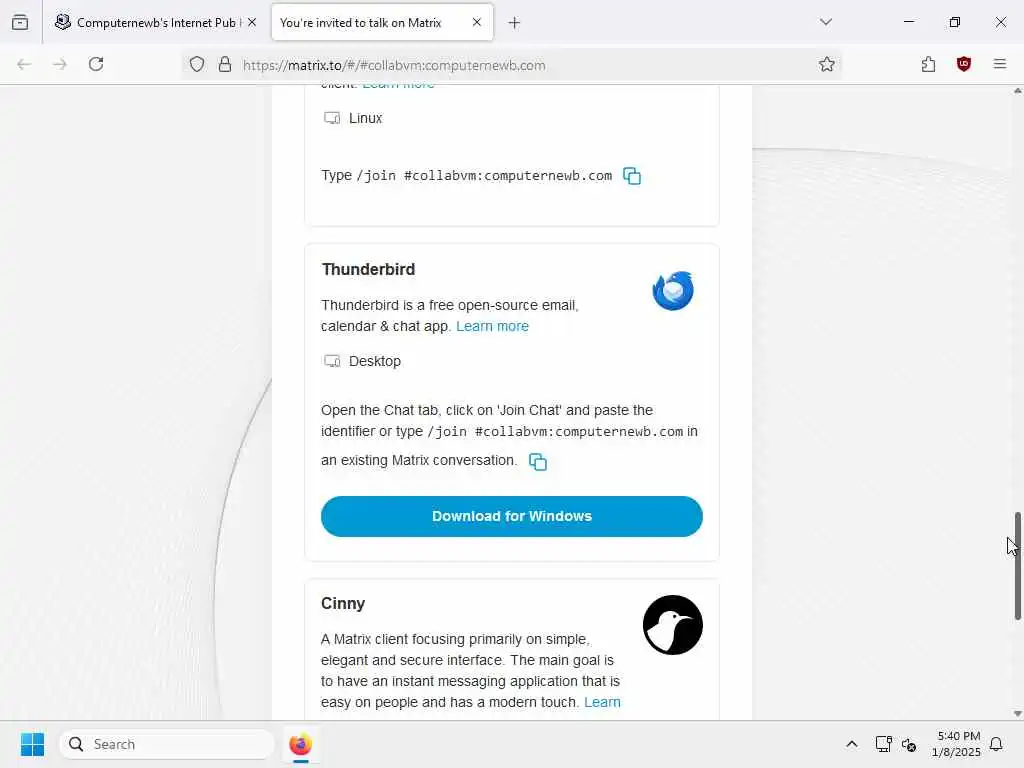Copy the Thunderbird join command text
The height and width of the screenshot is (768, 1024).
[537, 462]
